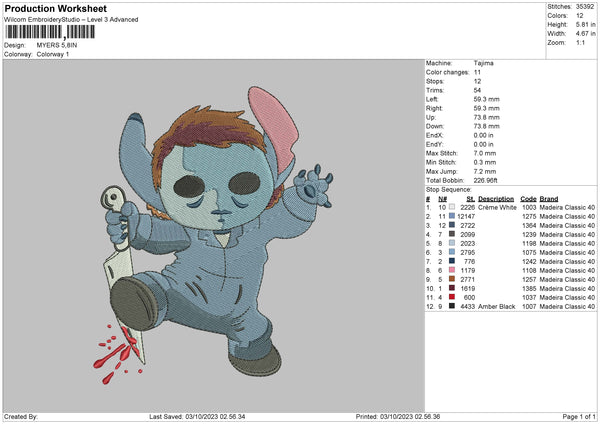The image size is (600, 424).
Task: Select the color swatch in the code 1198 row
Action: pyautogui.click(x=452, y=243)
